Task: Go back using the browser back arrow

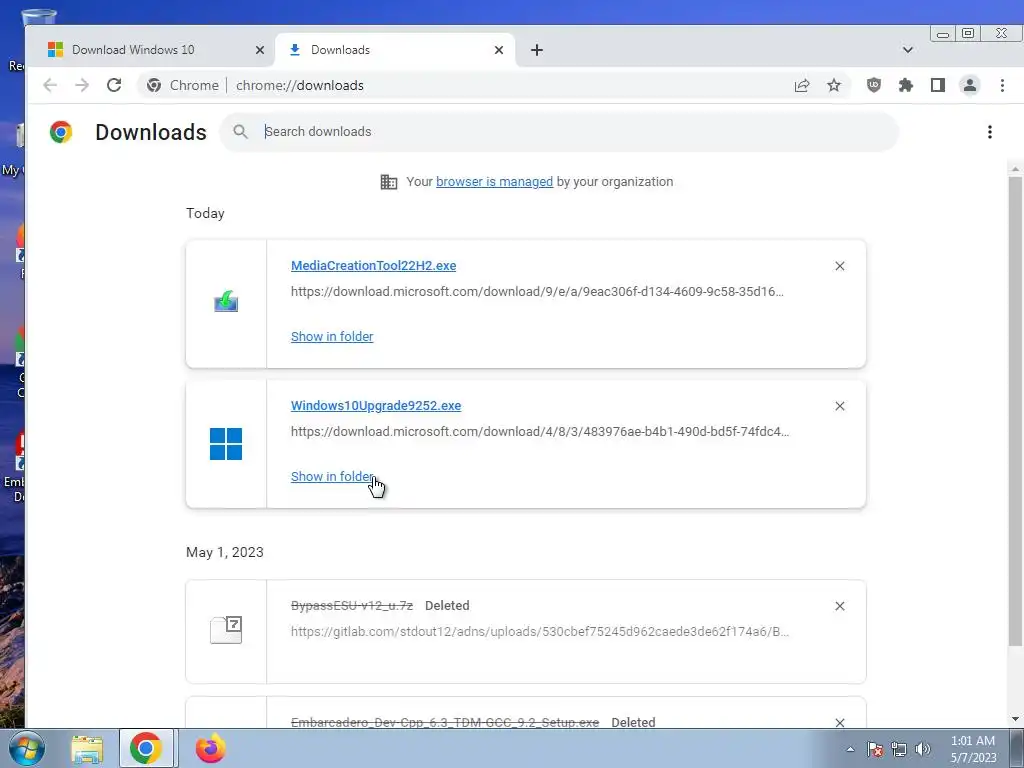Action: pos(50,86)
